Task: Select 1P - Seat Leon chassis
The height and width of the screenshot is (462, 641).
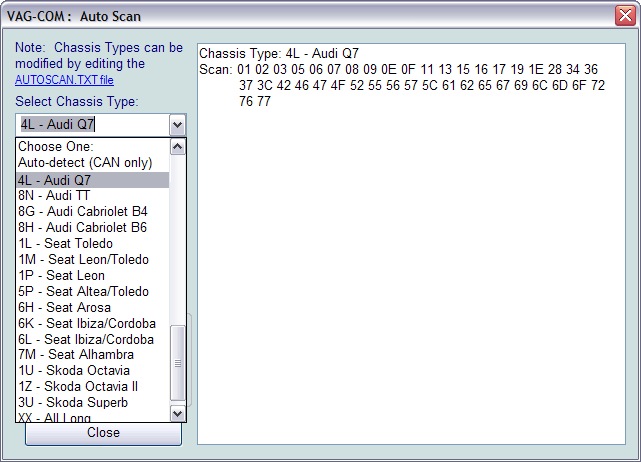Action: 61,276
